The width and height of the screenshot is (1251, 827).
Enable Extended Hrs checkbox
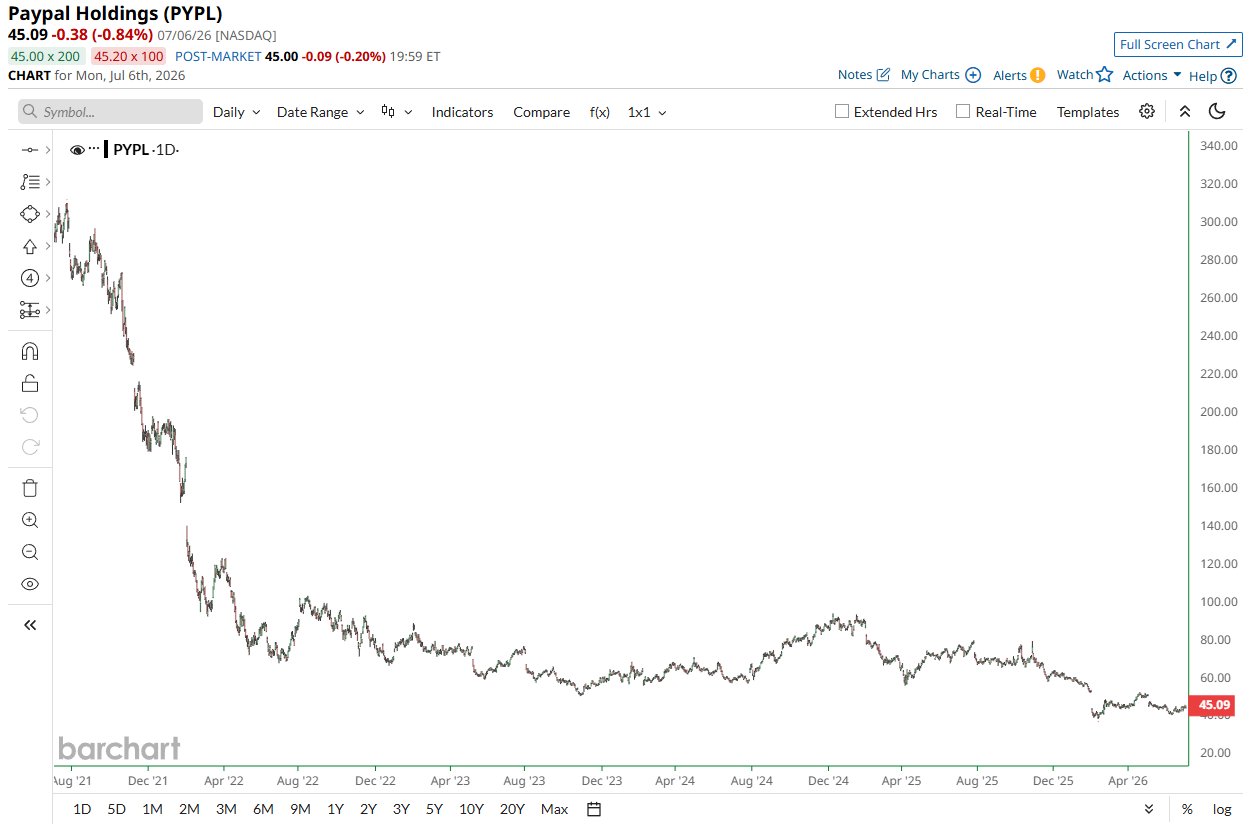tap(842, 112)
